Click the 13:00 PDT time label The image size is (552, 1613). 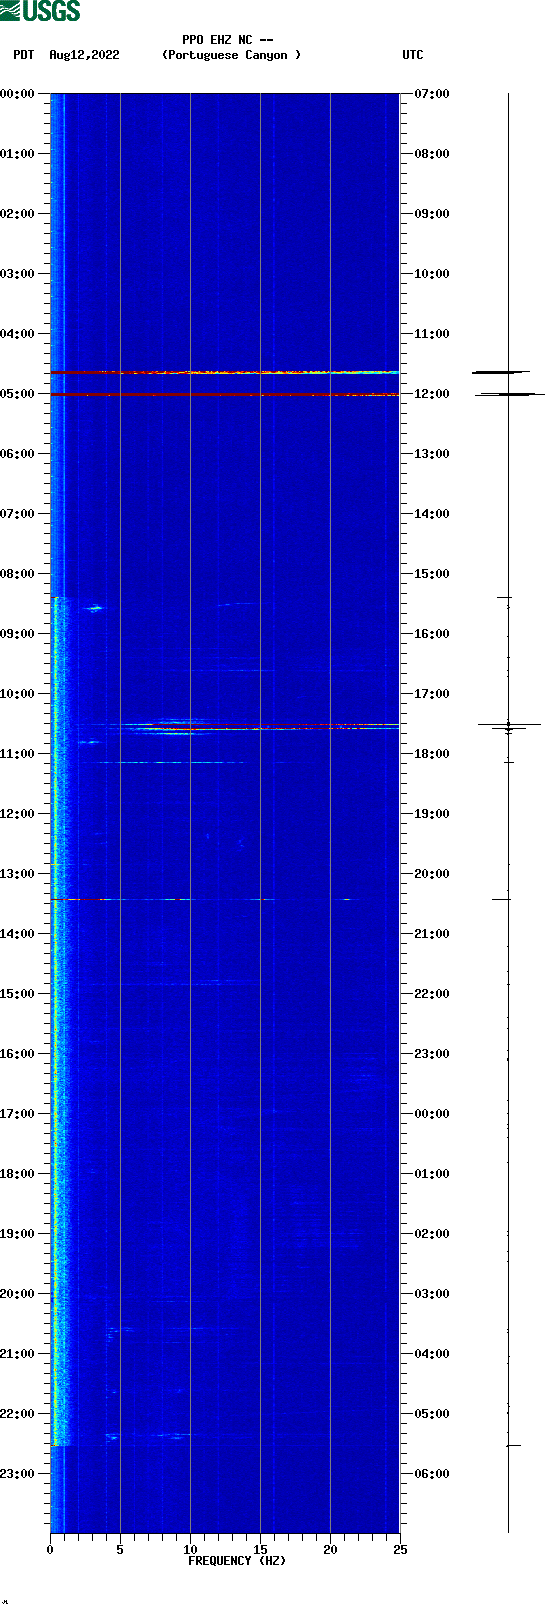[x=18, y=874]
